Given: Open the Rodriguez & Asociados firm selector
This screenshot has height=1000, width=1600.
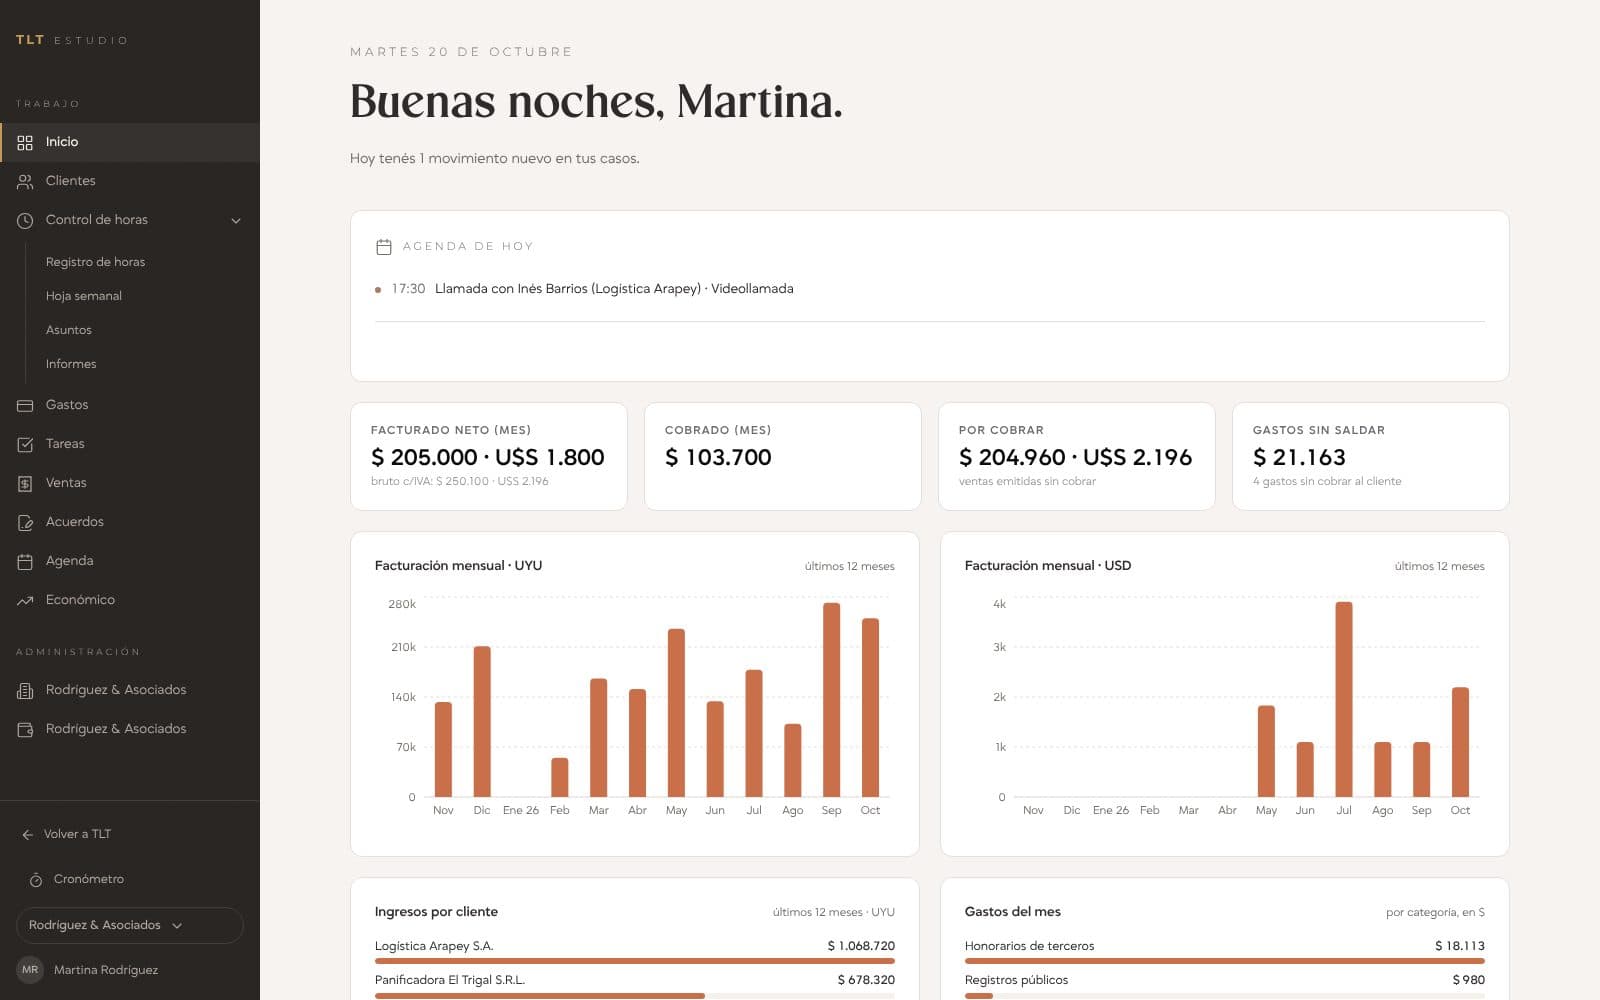Looking at the screenshot, I should pyautogui.click(x=130, y=925).
